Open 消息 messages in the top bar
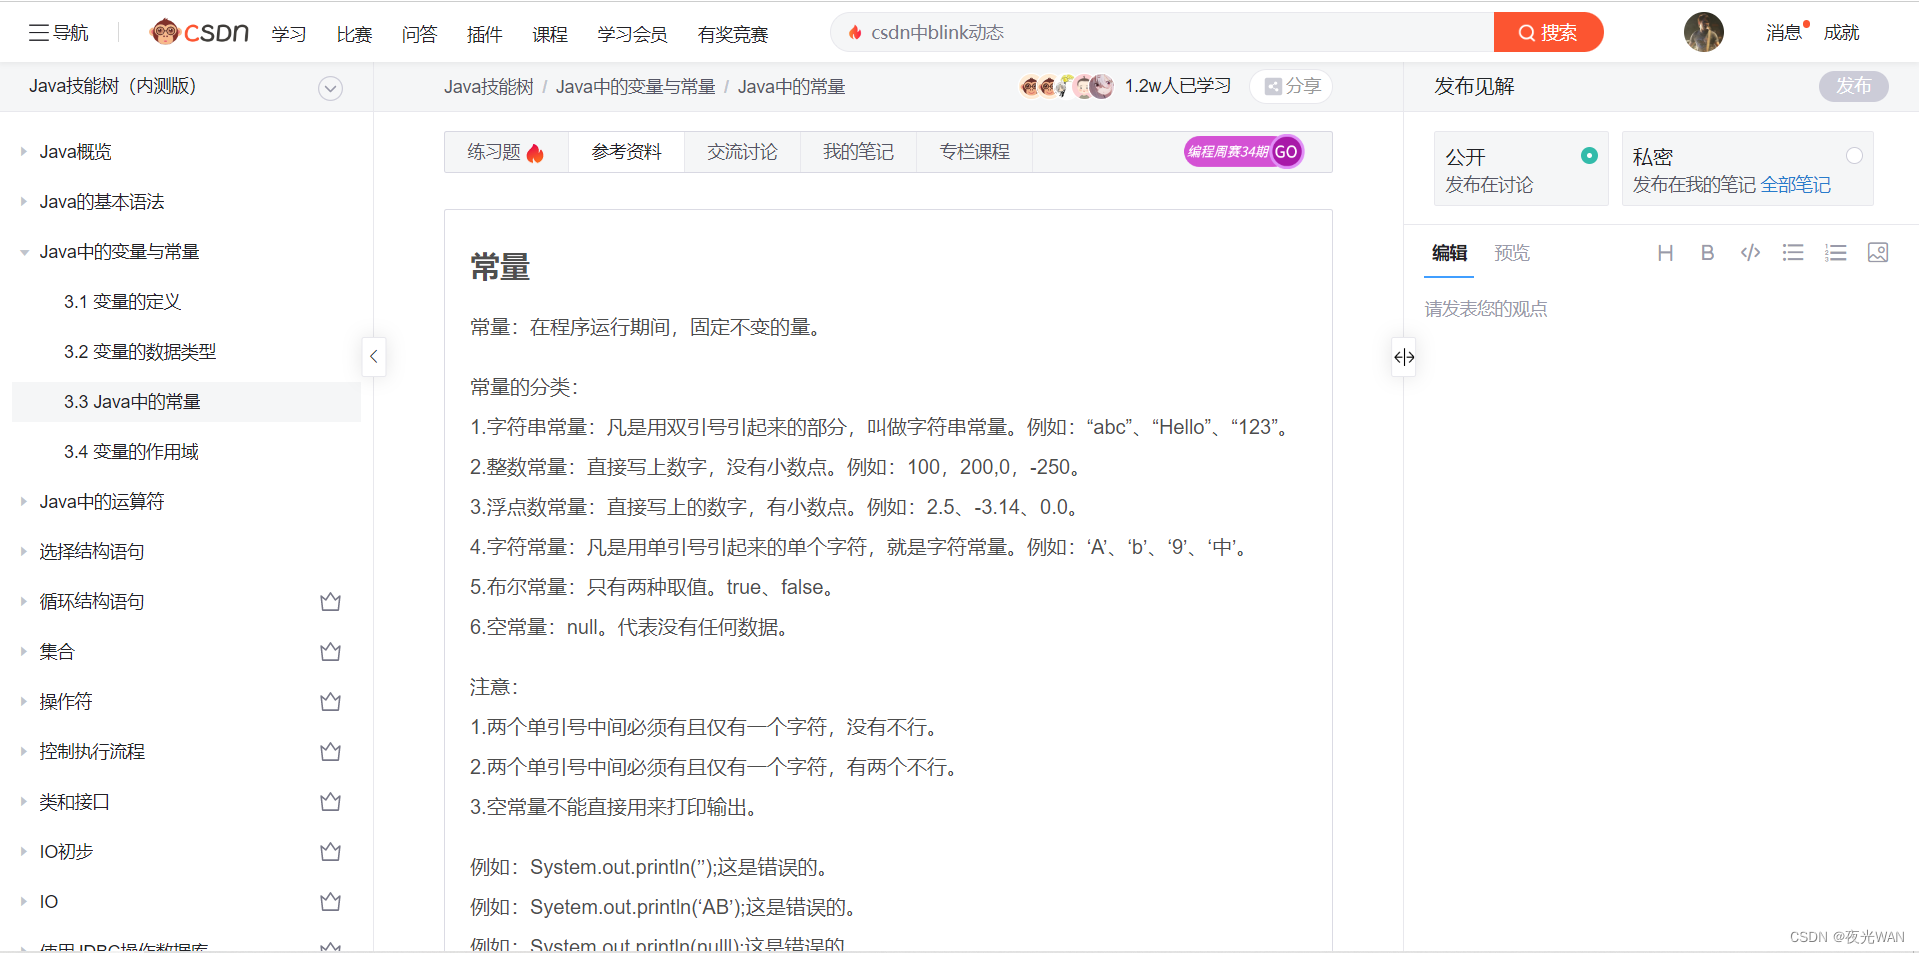This screenshot has width=1919, height=953. pos(1783,33)
